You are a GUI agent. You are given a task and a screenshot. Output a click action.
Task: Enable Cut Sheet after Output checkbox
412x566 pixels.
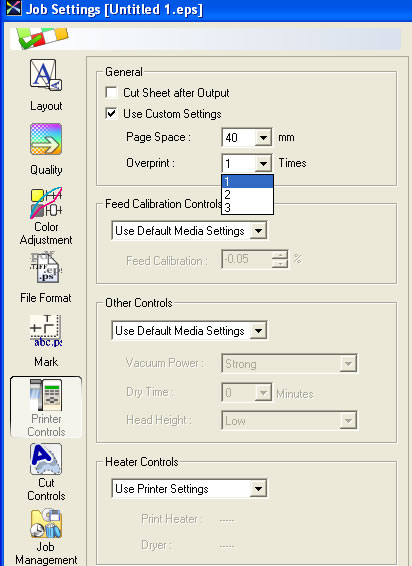(x=111, y=93)
